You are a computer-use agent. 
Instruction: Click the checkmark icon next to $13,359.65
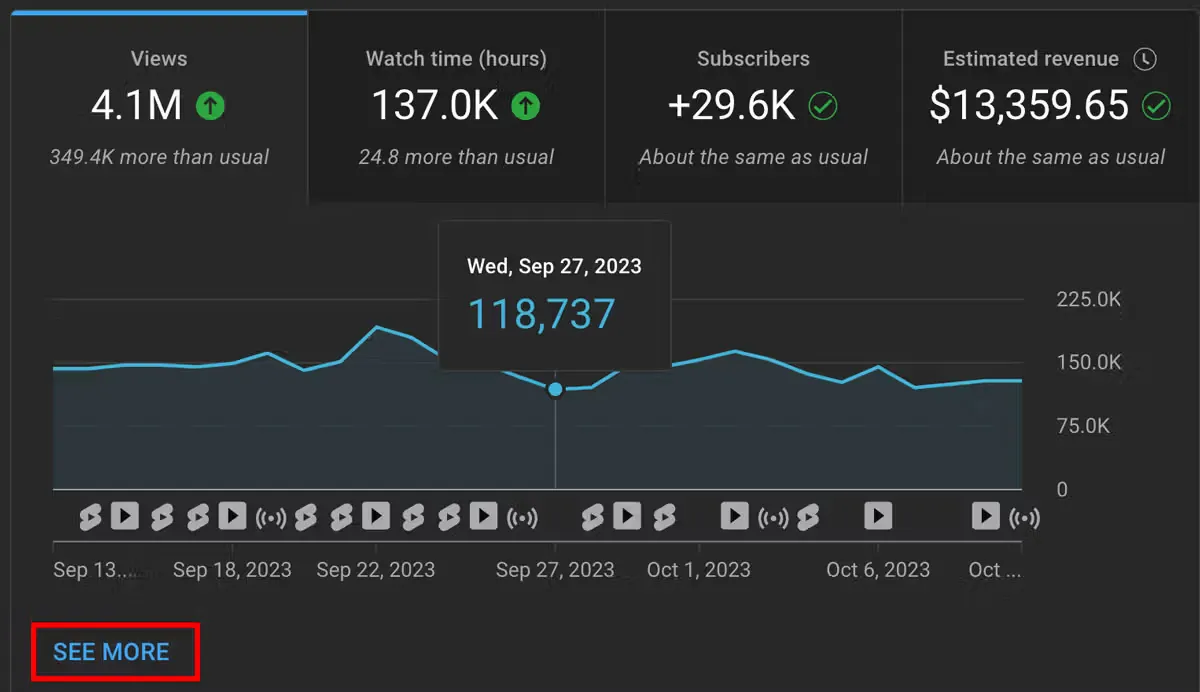[x=1157, y=106]
